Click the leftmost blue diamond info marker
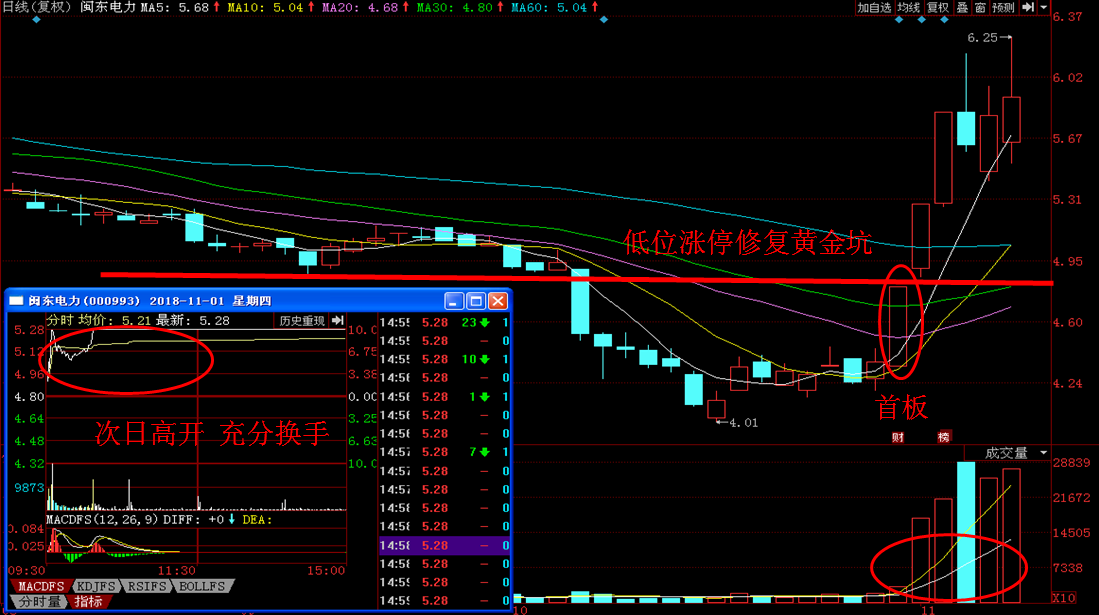The image size is (1099, 615). tap(36, 20)
